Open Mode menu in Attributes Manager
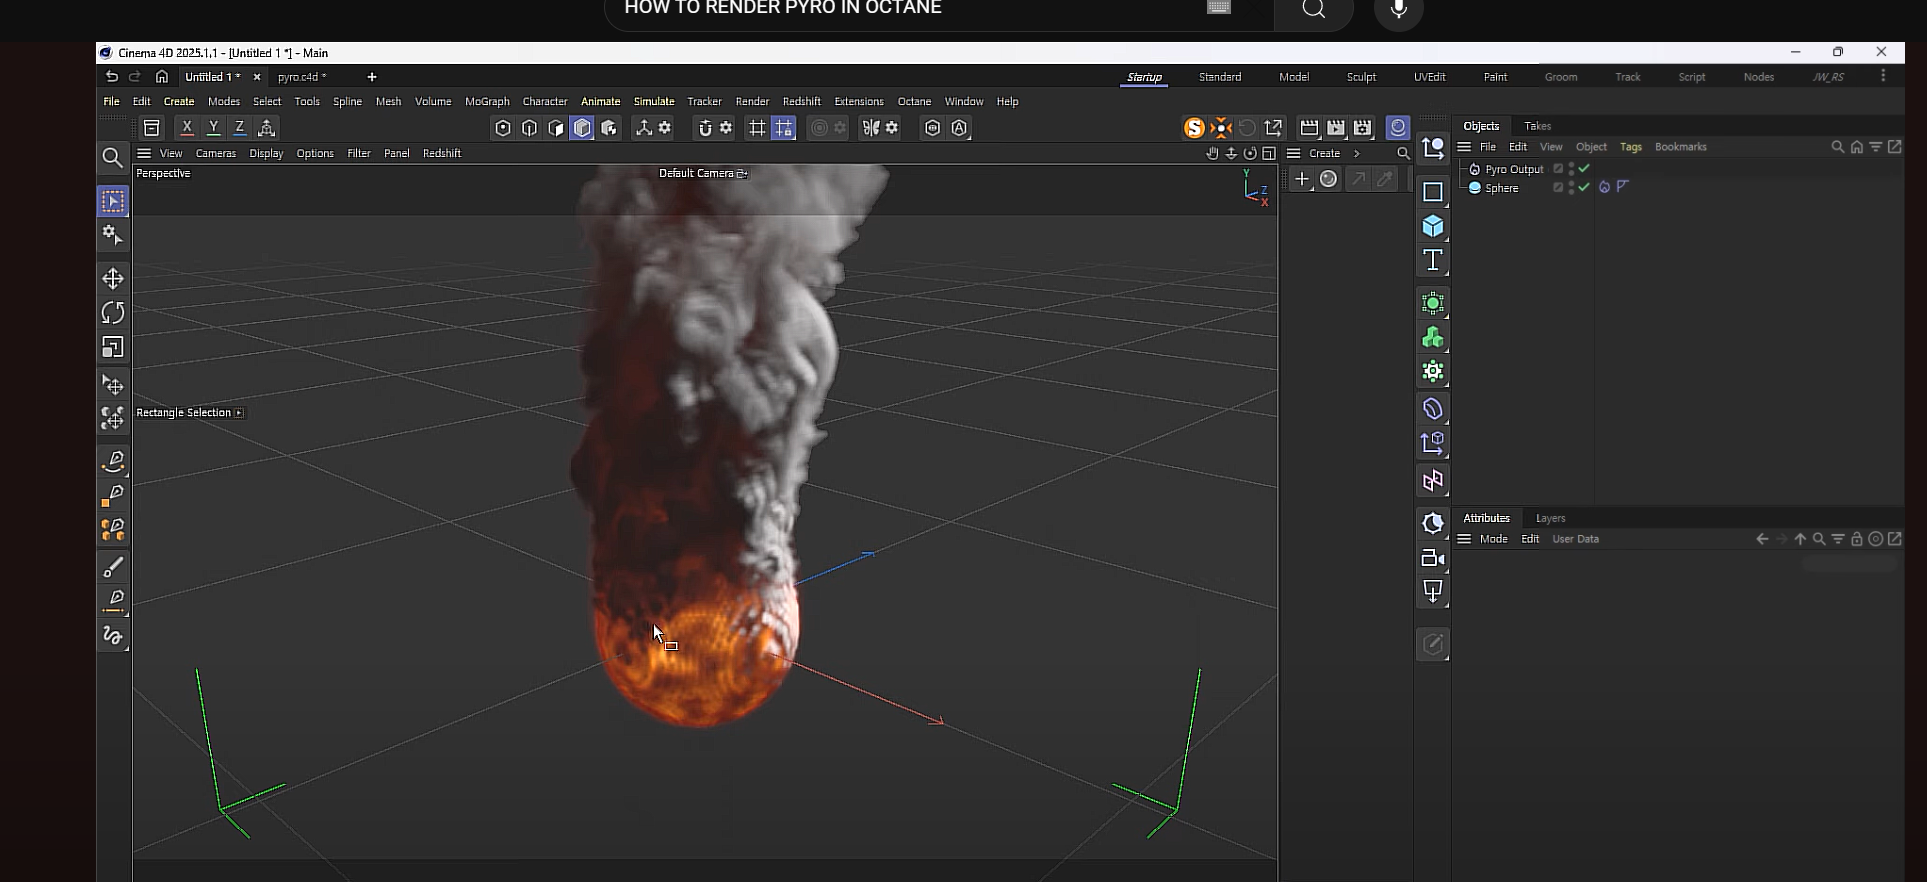 pyautogui.click(x=1493, y=539)
